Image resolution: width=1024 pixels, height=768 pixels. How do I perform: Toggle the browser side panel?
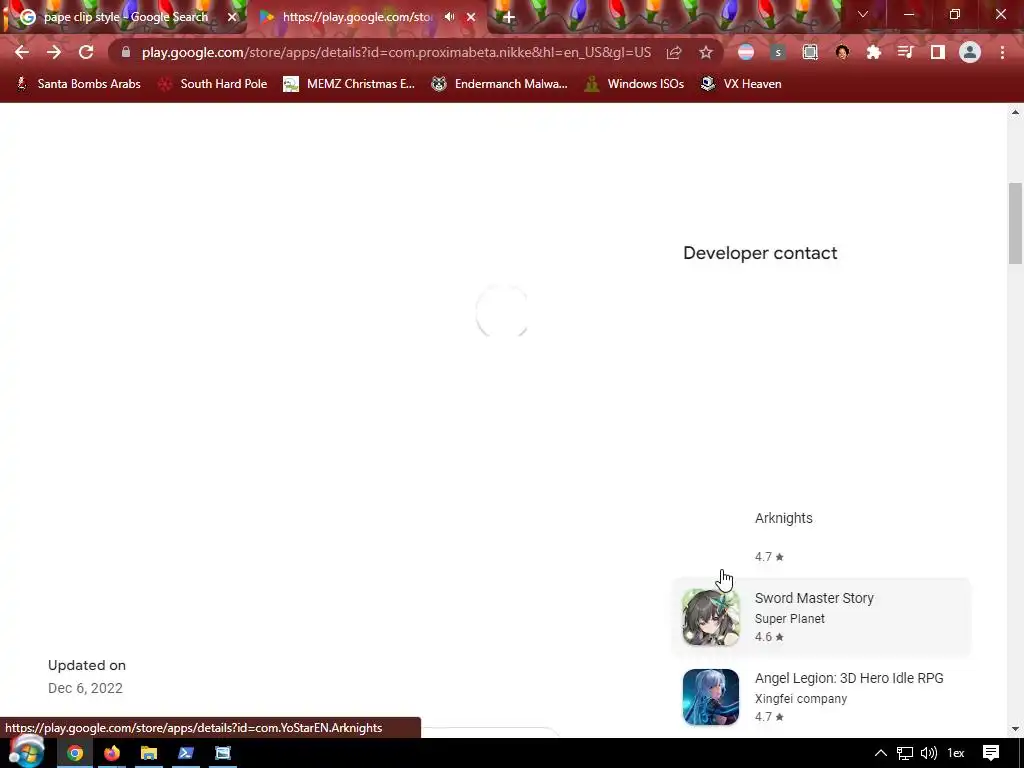pos(938,52)
